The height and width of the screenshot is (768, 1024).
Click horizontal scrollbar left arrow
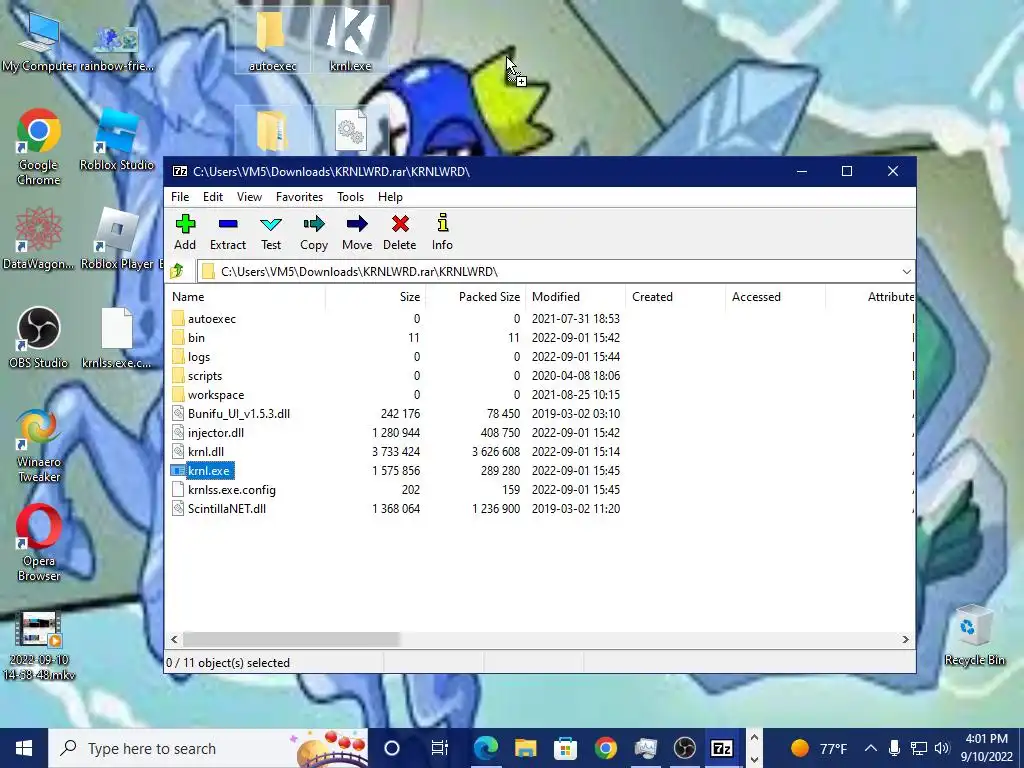(174, 639)
